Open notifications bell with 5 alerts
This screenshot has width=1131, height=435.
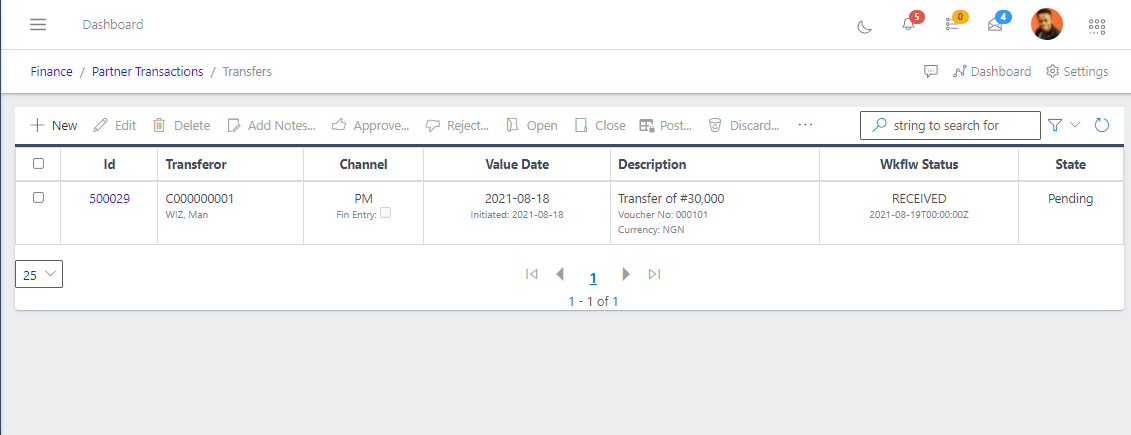(x=908, y=25)
